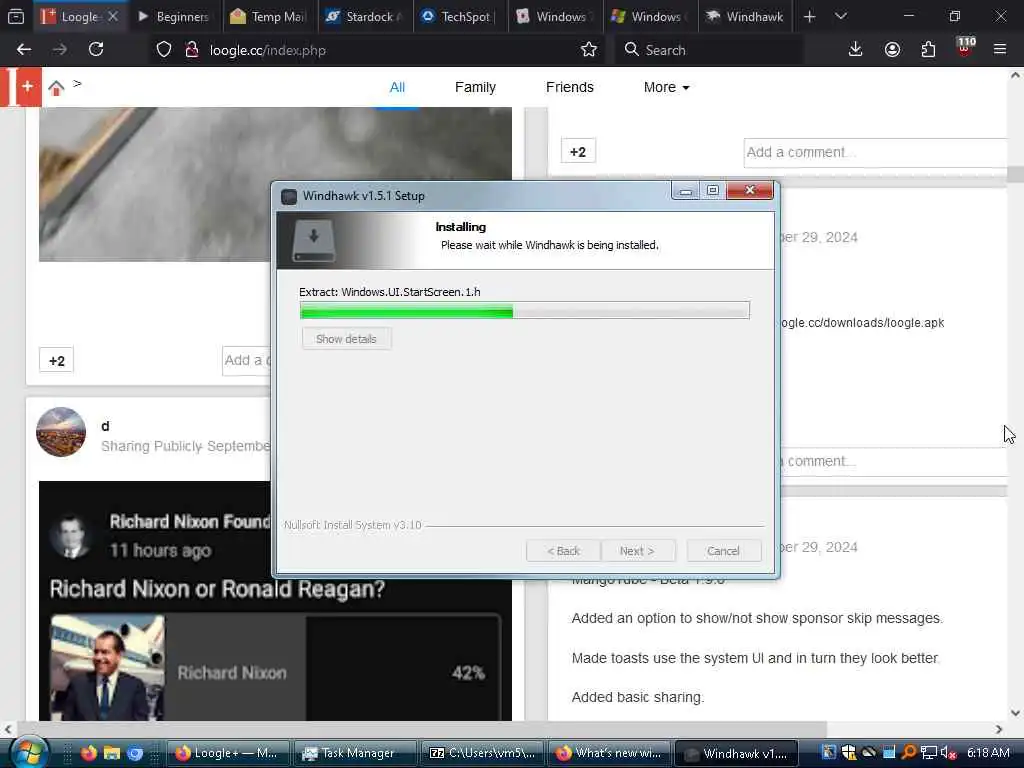
Task: Open user d's profile avatar
Action: tap(61, 432)
